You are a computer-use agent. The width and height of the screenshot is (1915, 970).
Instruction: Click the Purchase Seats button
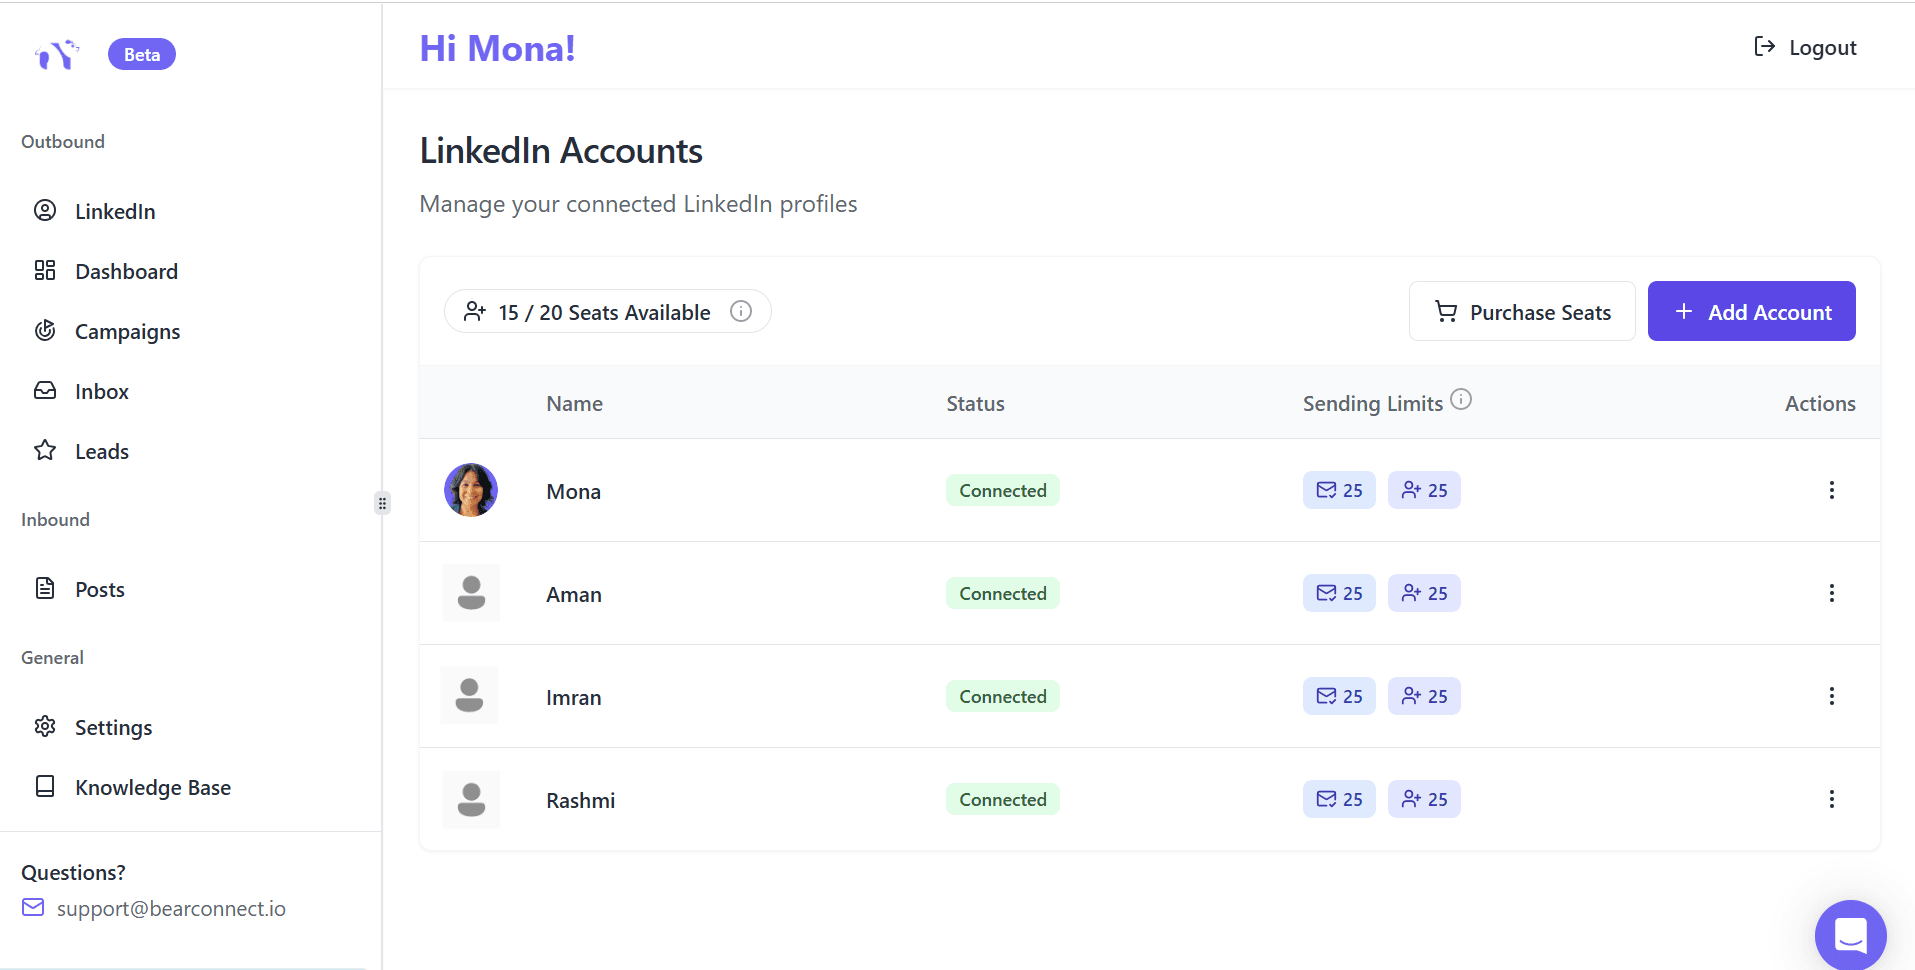[1522, 311]
